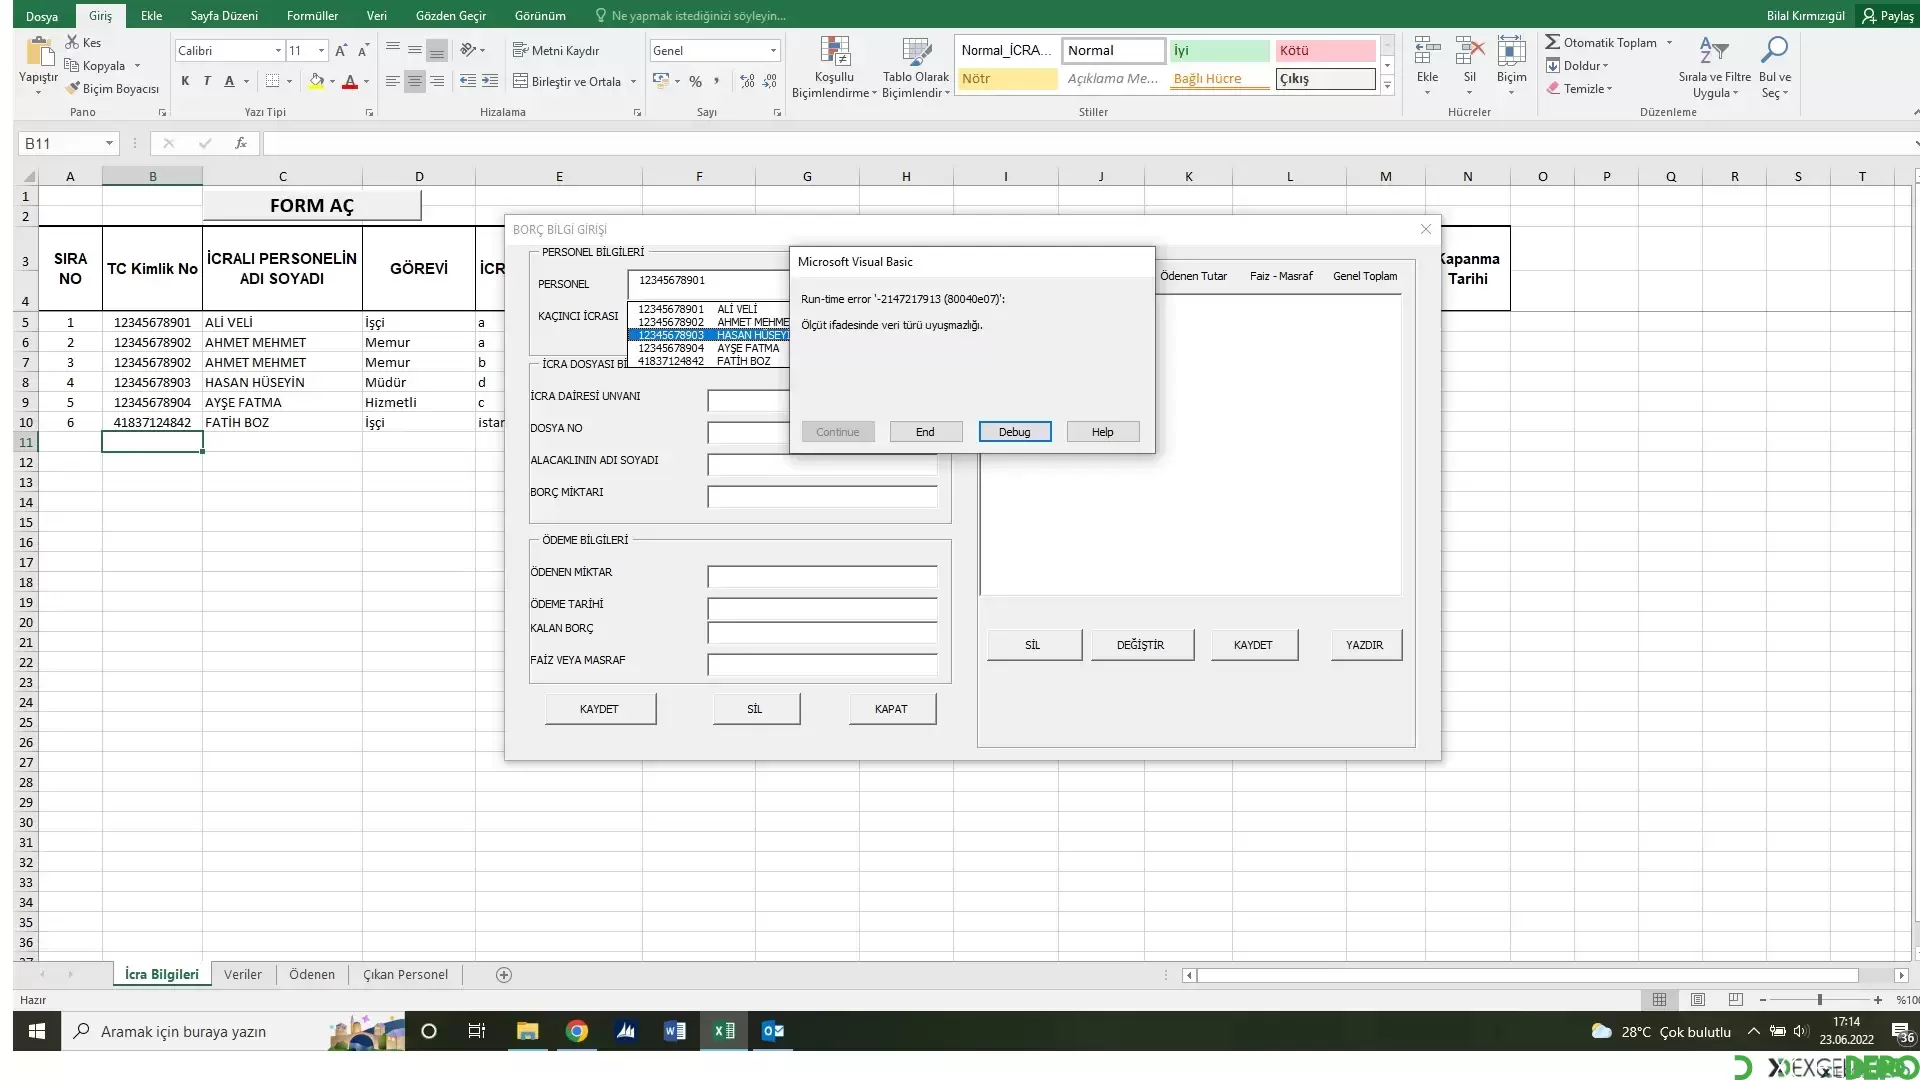The height and width of the screenshot is (1080, 1920).
Task: Switch to the Formüller ribbon tab
Action: 312,16
